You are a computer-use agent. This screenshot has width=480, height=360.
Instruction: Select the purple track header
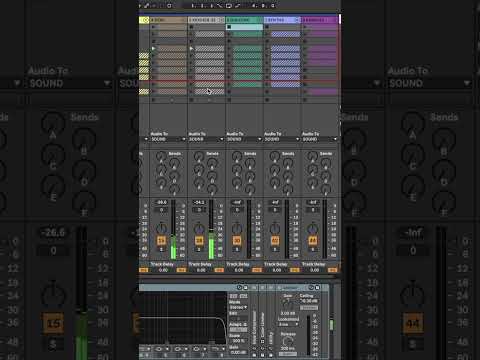click(x=320, y=20)
